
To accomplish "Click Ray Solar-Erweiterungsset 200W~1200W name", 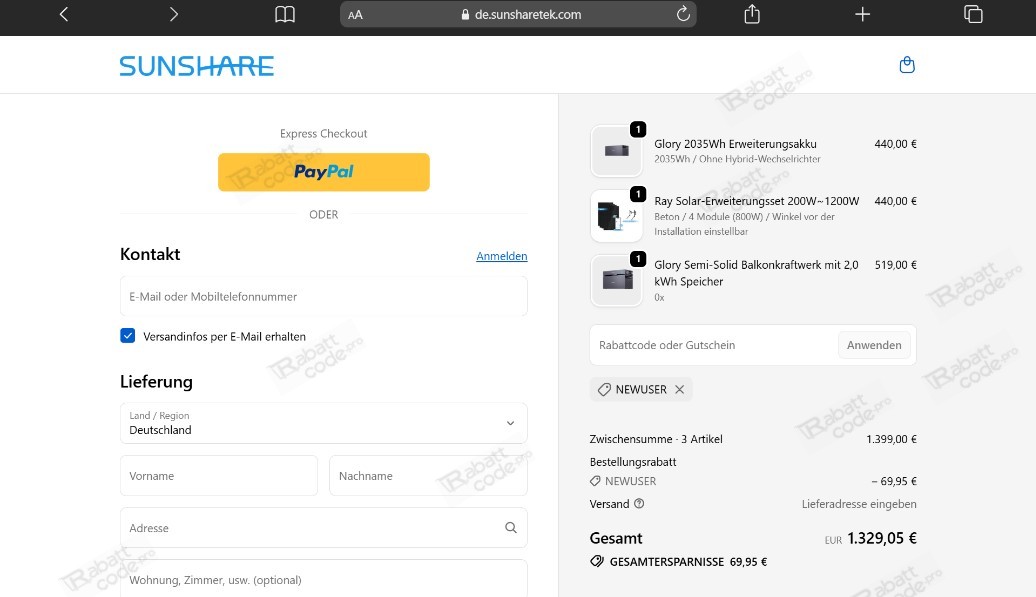I will 757,201.
